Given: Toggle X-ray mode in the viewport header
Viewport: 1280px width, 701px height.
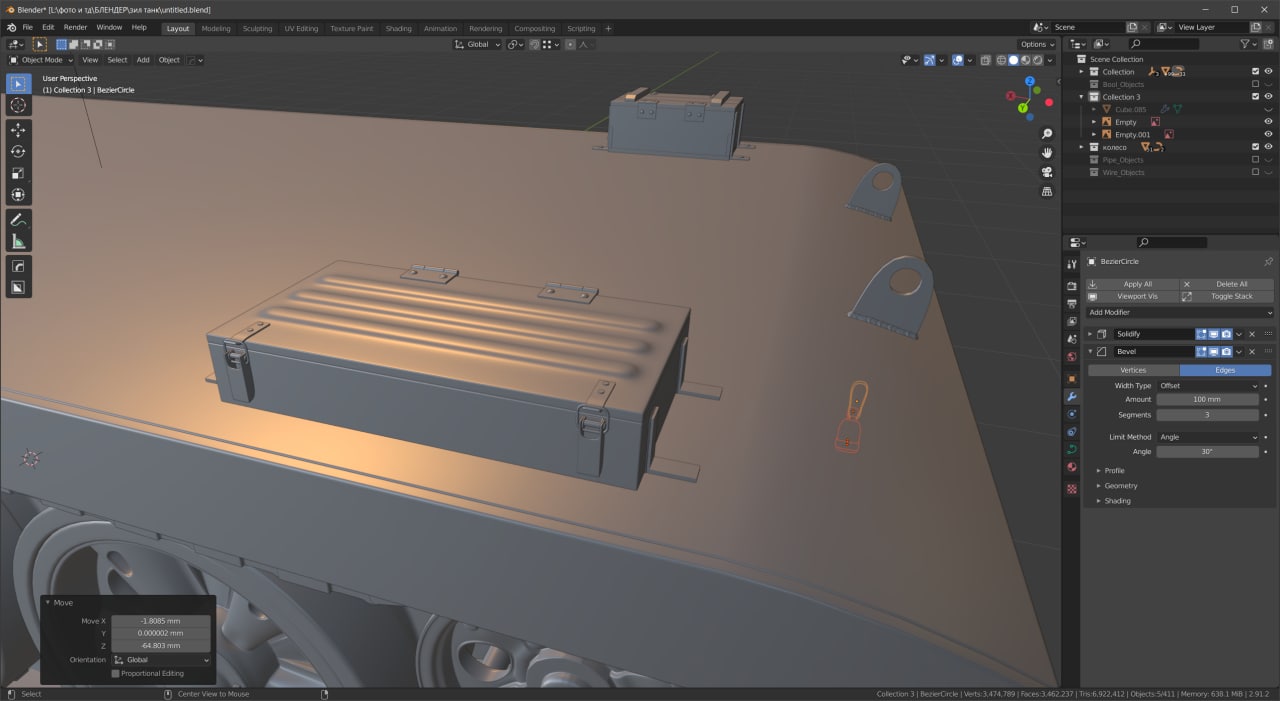Looking at the screenshot, I should pyautogui.click(x=986, y=60).
